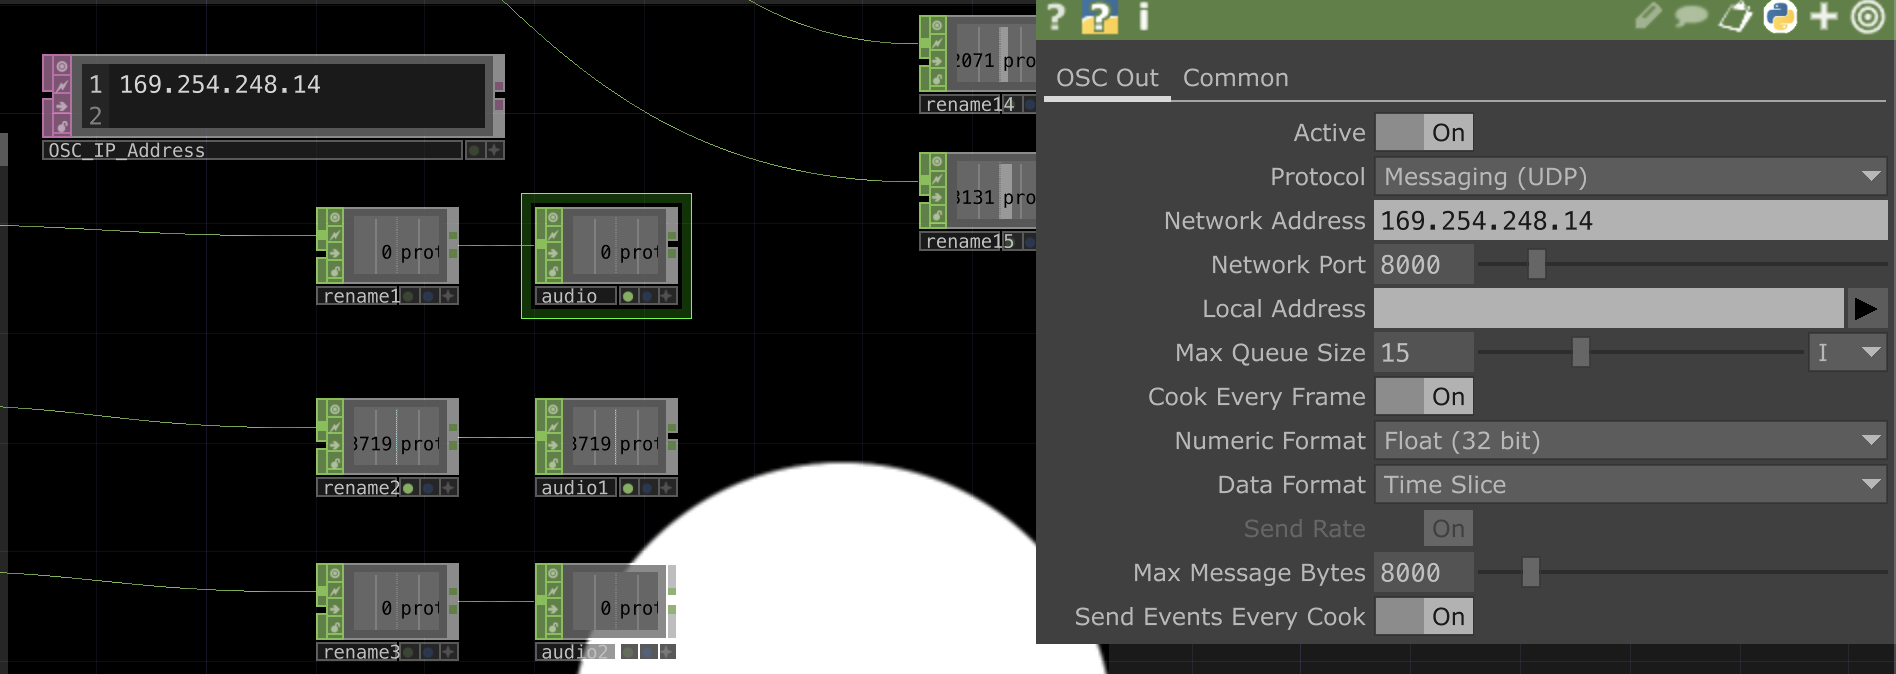
Task: Click the Network Port slider handle
Action: [1537, 265]
